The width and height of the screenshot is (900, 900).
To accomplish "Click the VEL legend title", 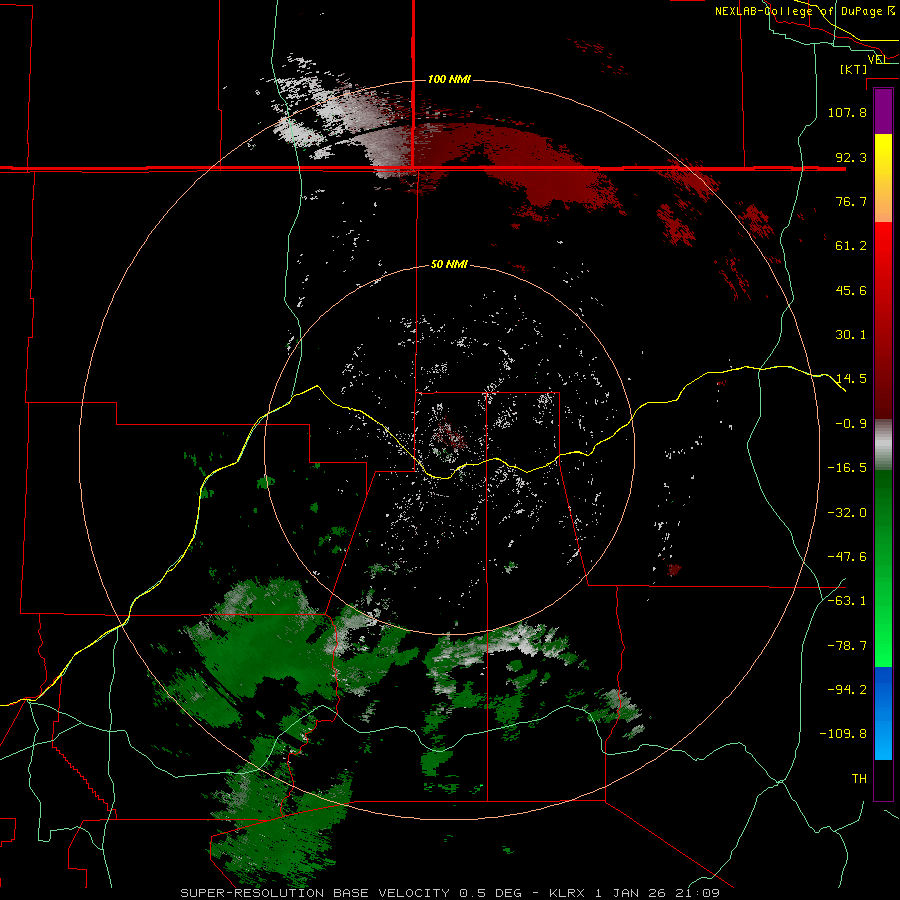I will 877,59.
